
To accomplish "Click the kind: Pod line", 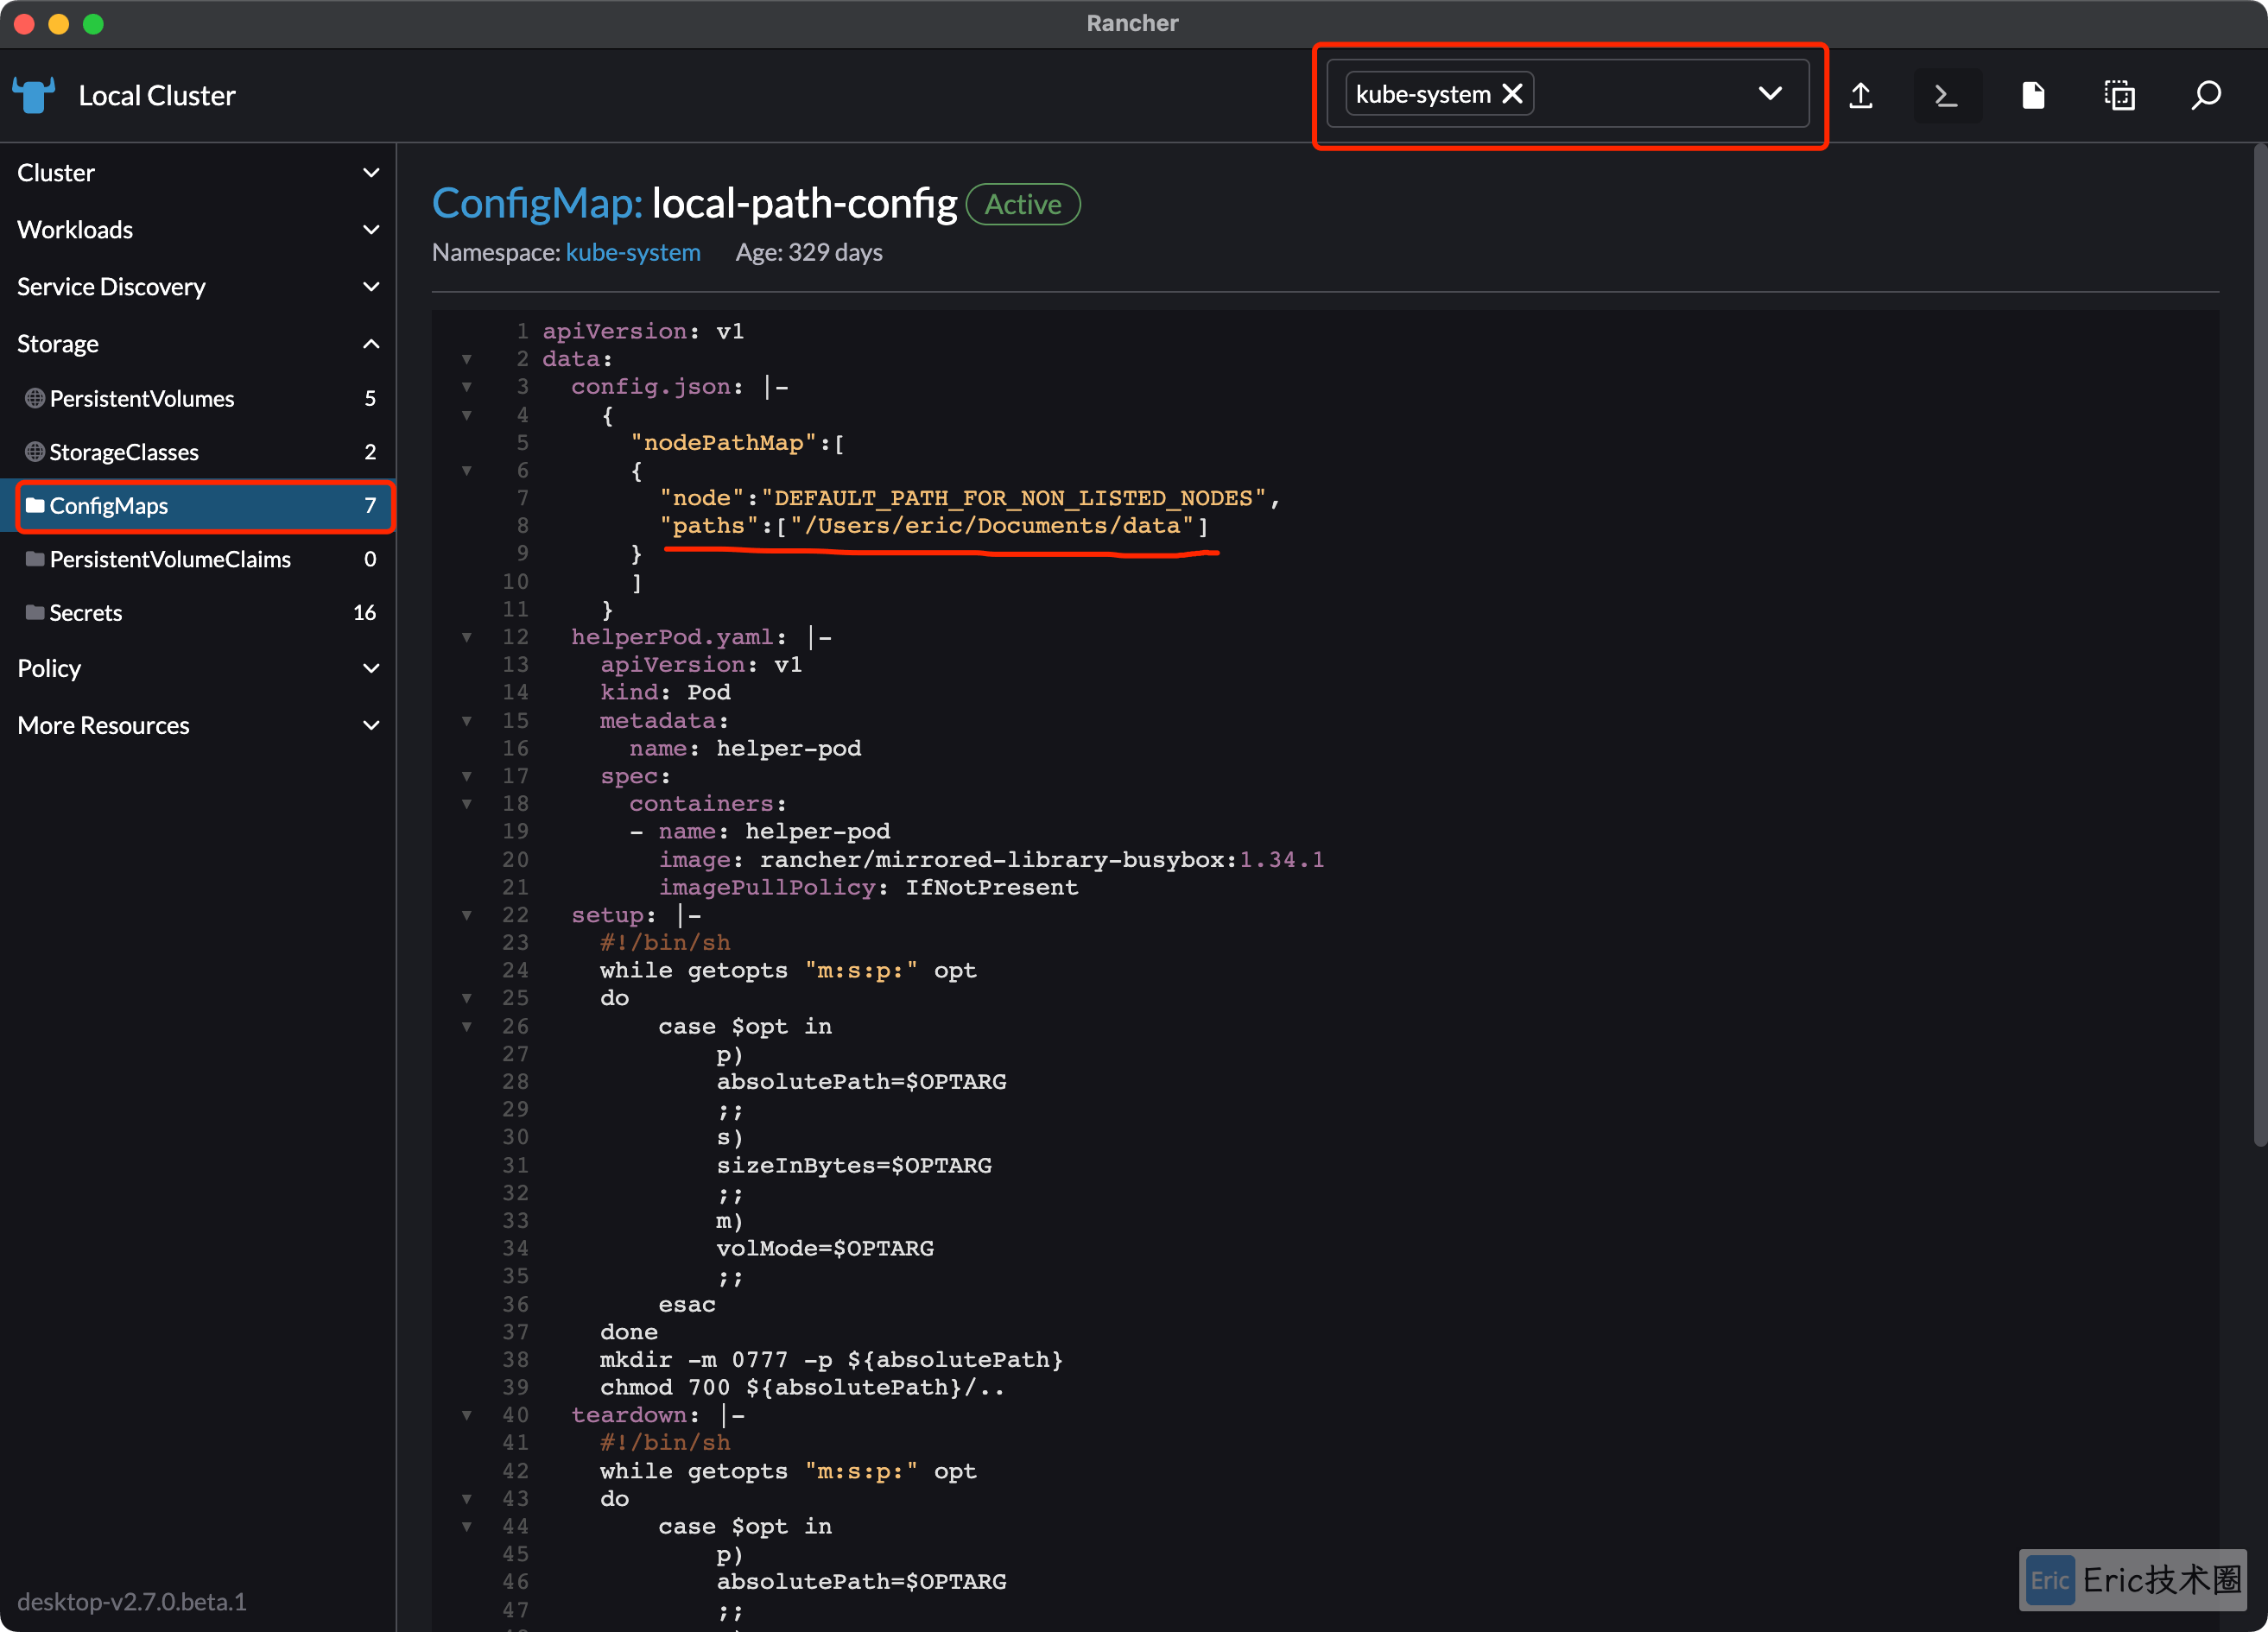I will coord(665,693).
